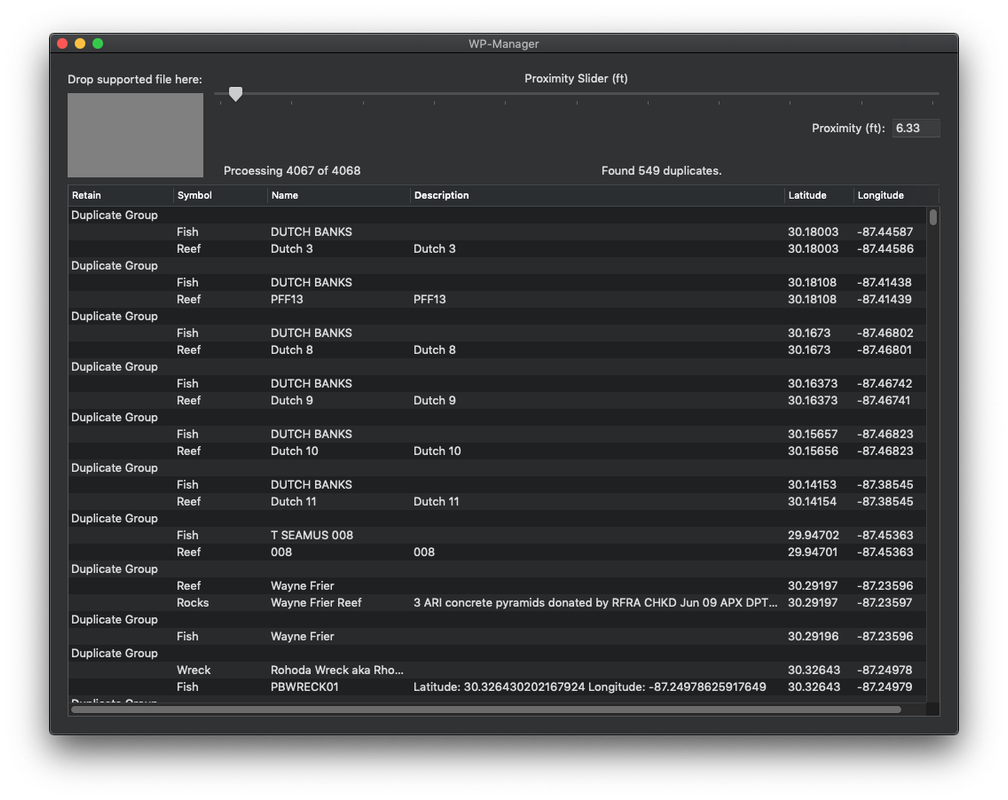Screen dimensions: 1008x800
Task: Sort by the Name column header
Action: (x=339, y=195)
